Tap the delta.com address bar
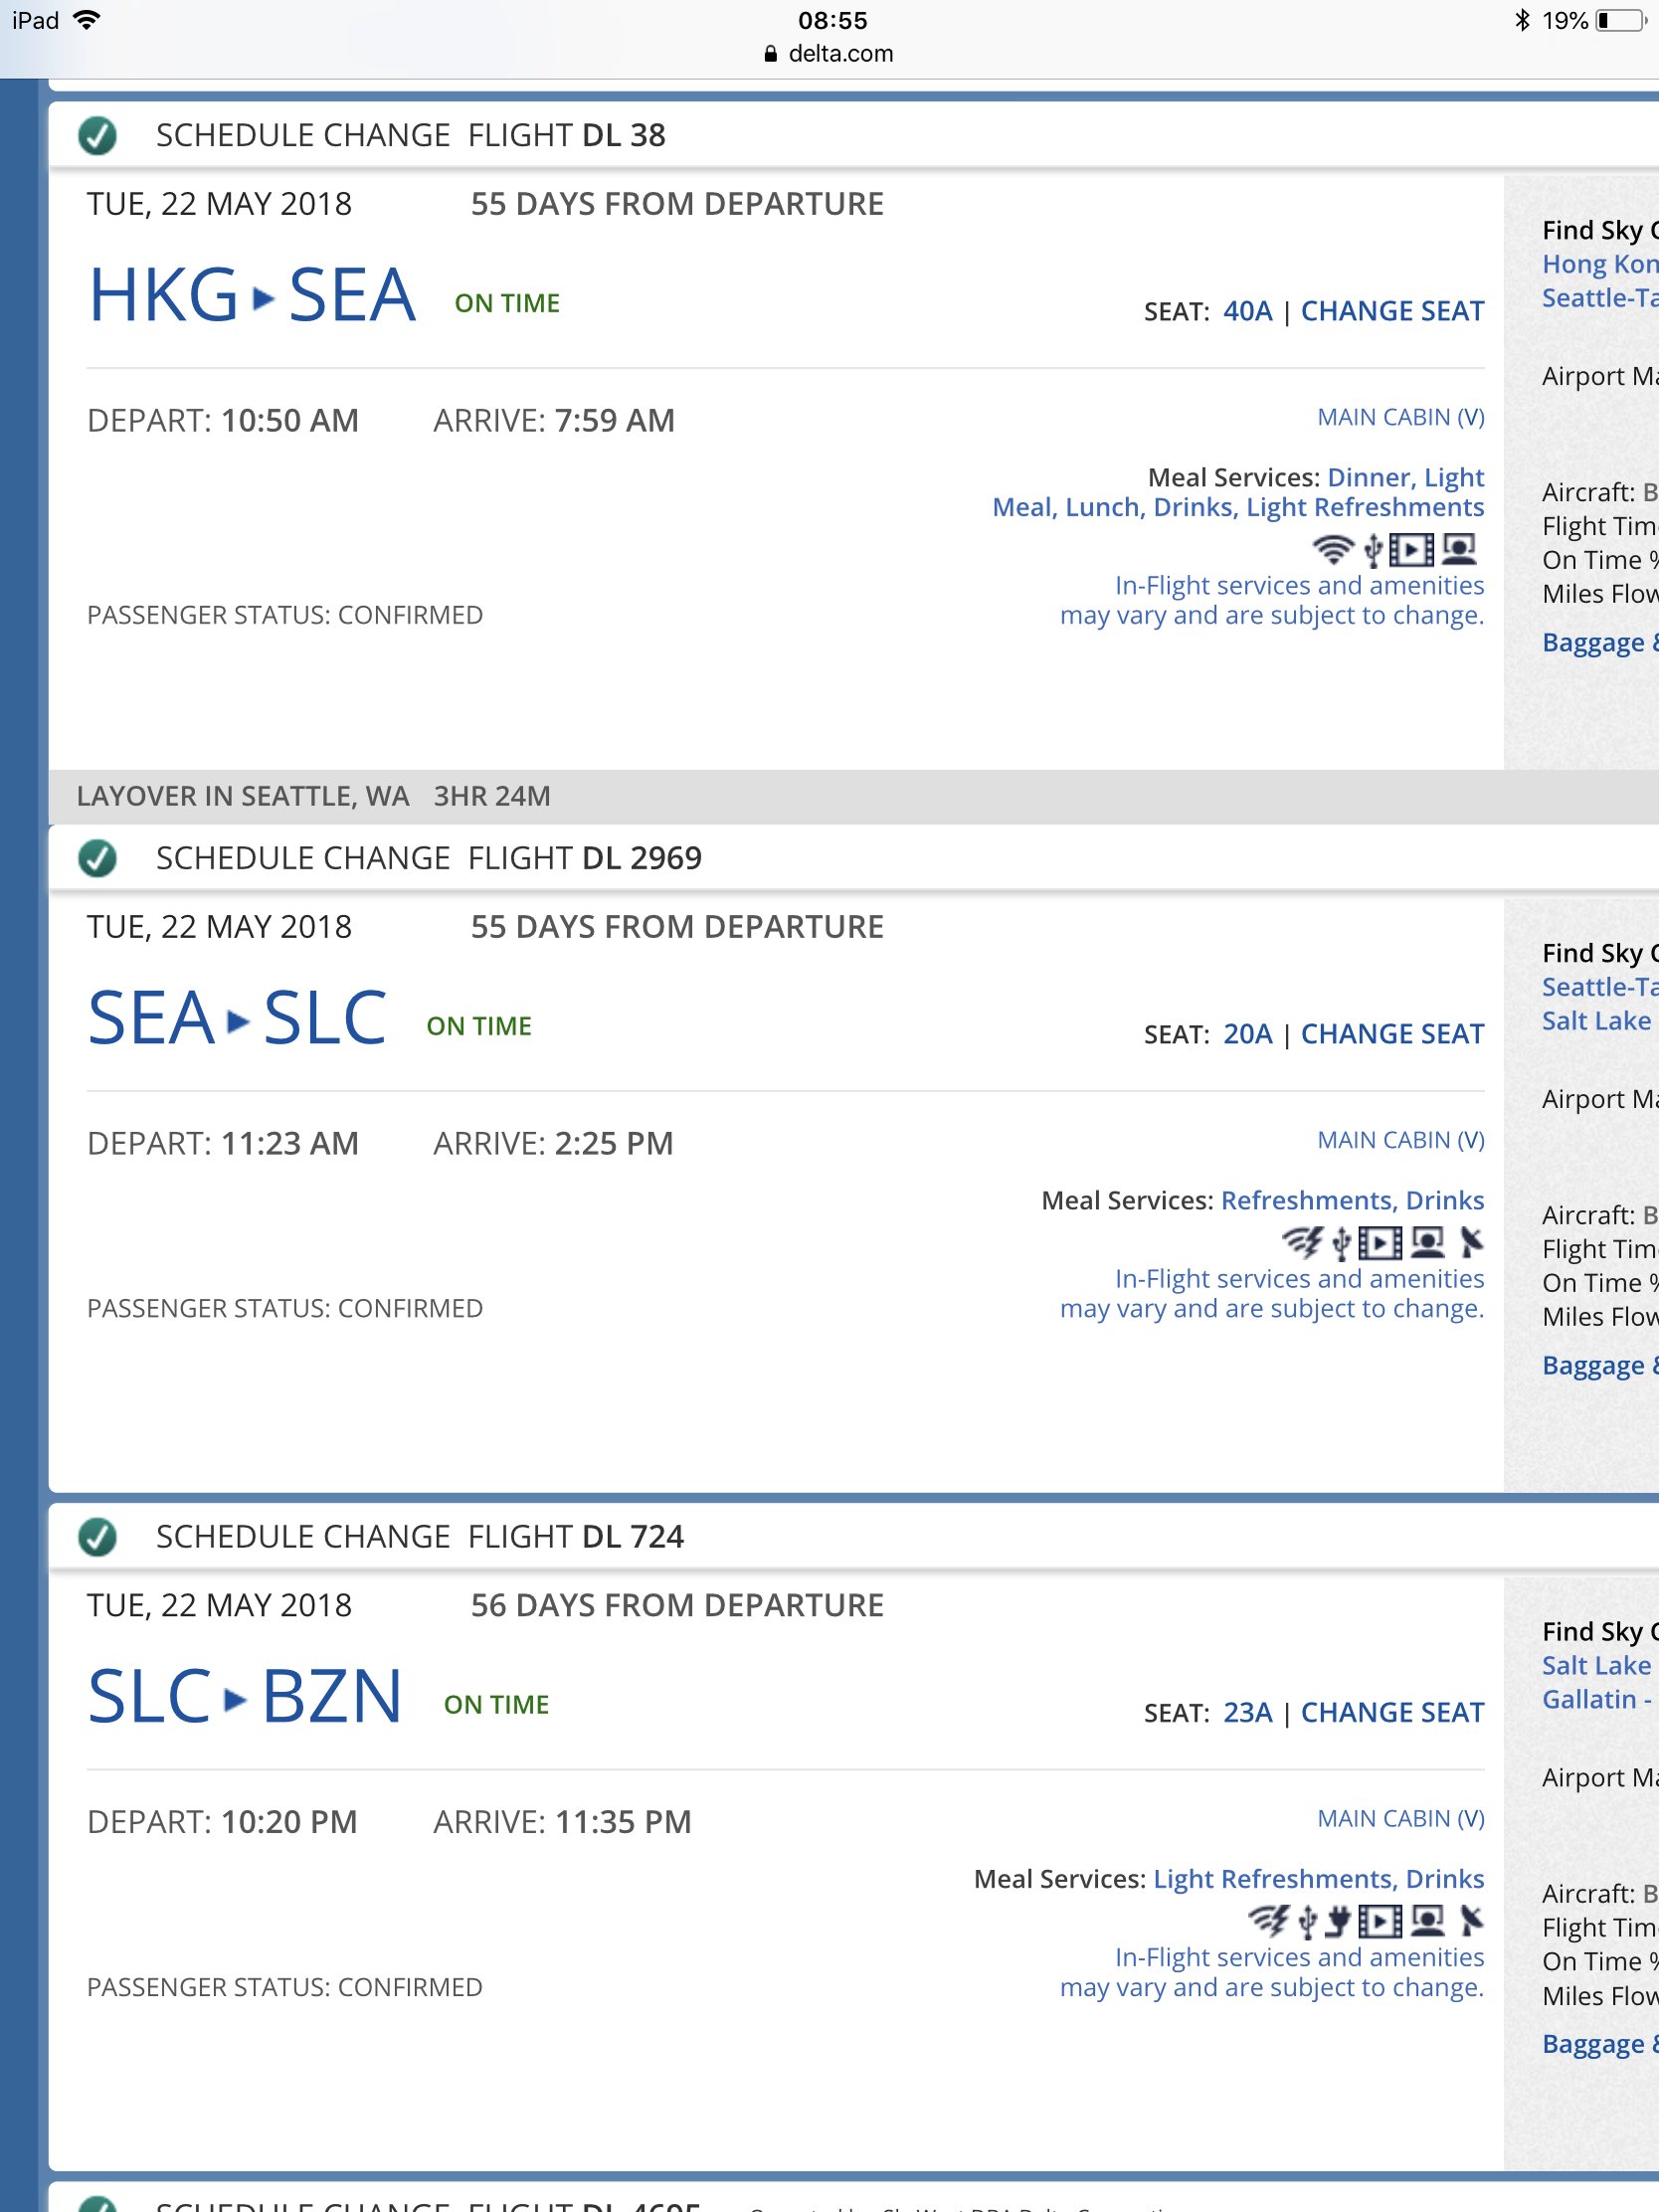The height and width of the screenshot is (2212, 1659). 829,54
